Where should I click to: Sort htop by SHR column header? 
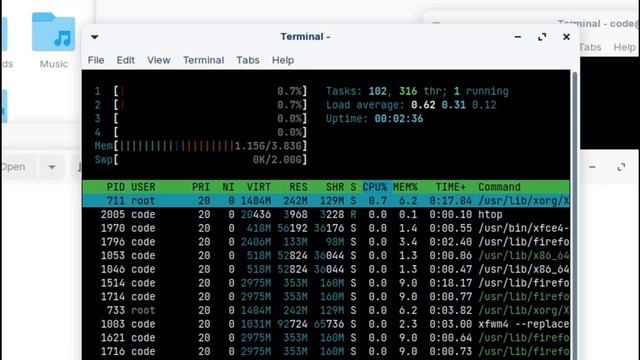[335, 187]
